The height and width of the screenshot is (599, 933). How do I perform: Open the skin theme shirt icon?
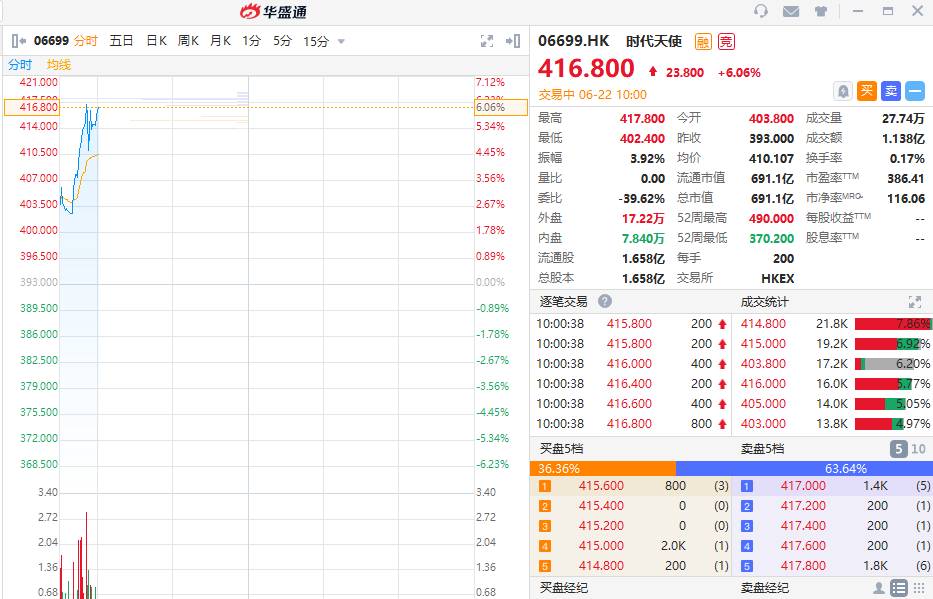[821, 11]
